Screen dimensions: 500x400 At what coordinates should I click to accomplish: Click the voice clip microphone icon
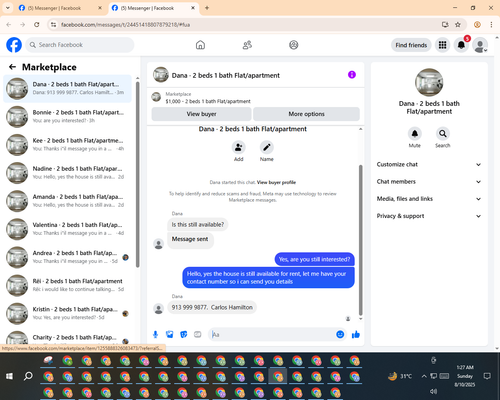click(155, 334)
